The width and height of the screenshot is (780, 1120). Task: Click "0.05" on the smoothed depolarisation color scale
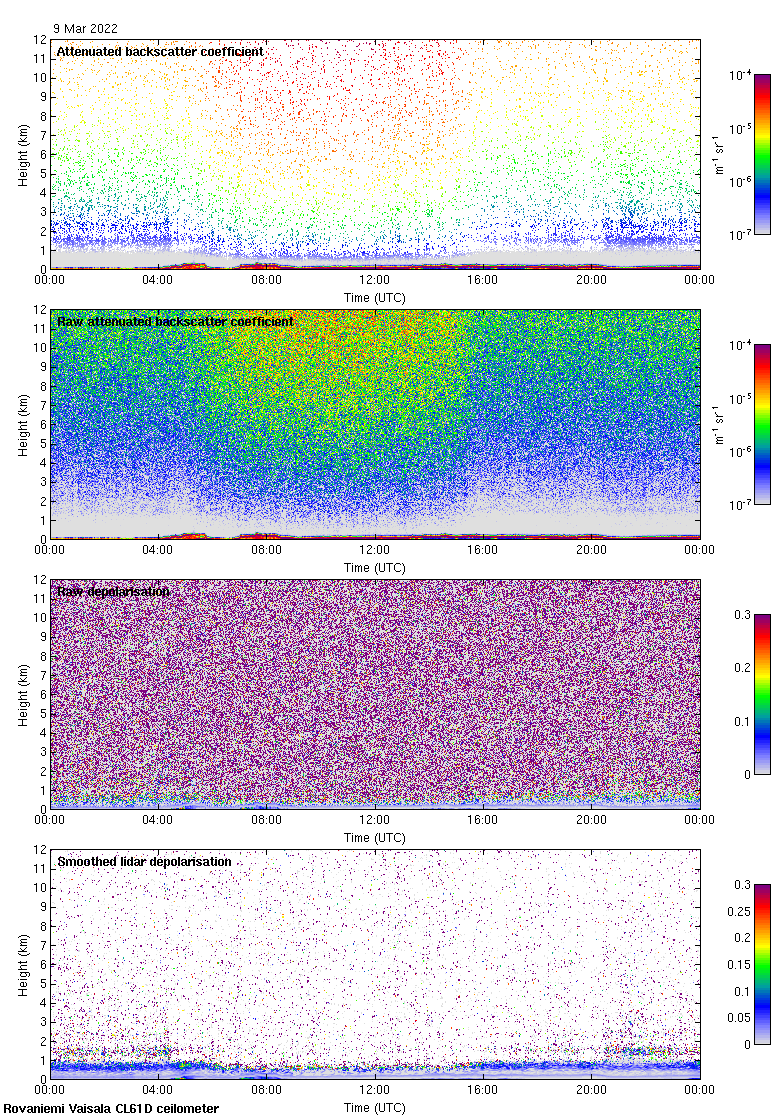coord(739,1018)
